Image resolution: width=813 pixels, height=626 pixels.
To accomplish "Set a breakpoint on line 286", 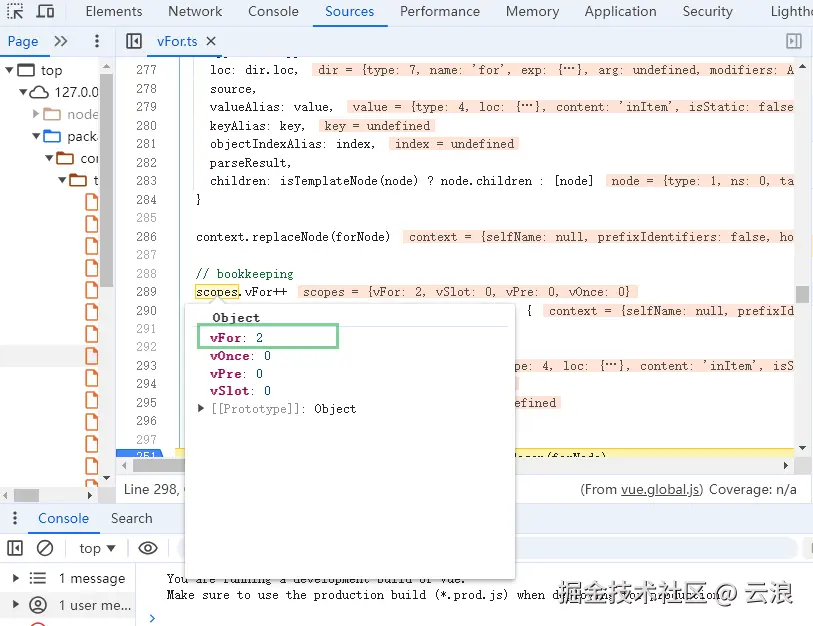I will coord(146,237).
